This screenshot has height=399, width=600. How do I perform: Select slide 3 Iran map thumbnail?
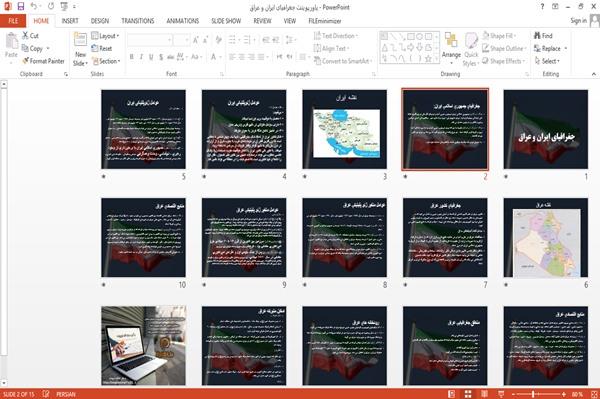point(344,129)
